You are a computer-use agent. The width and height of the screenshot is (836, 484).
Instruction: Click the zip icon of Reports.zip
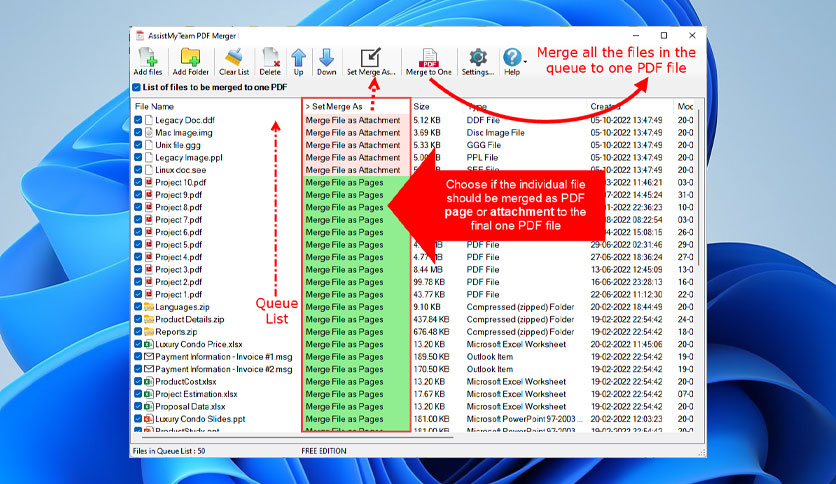click(149, 331)
